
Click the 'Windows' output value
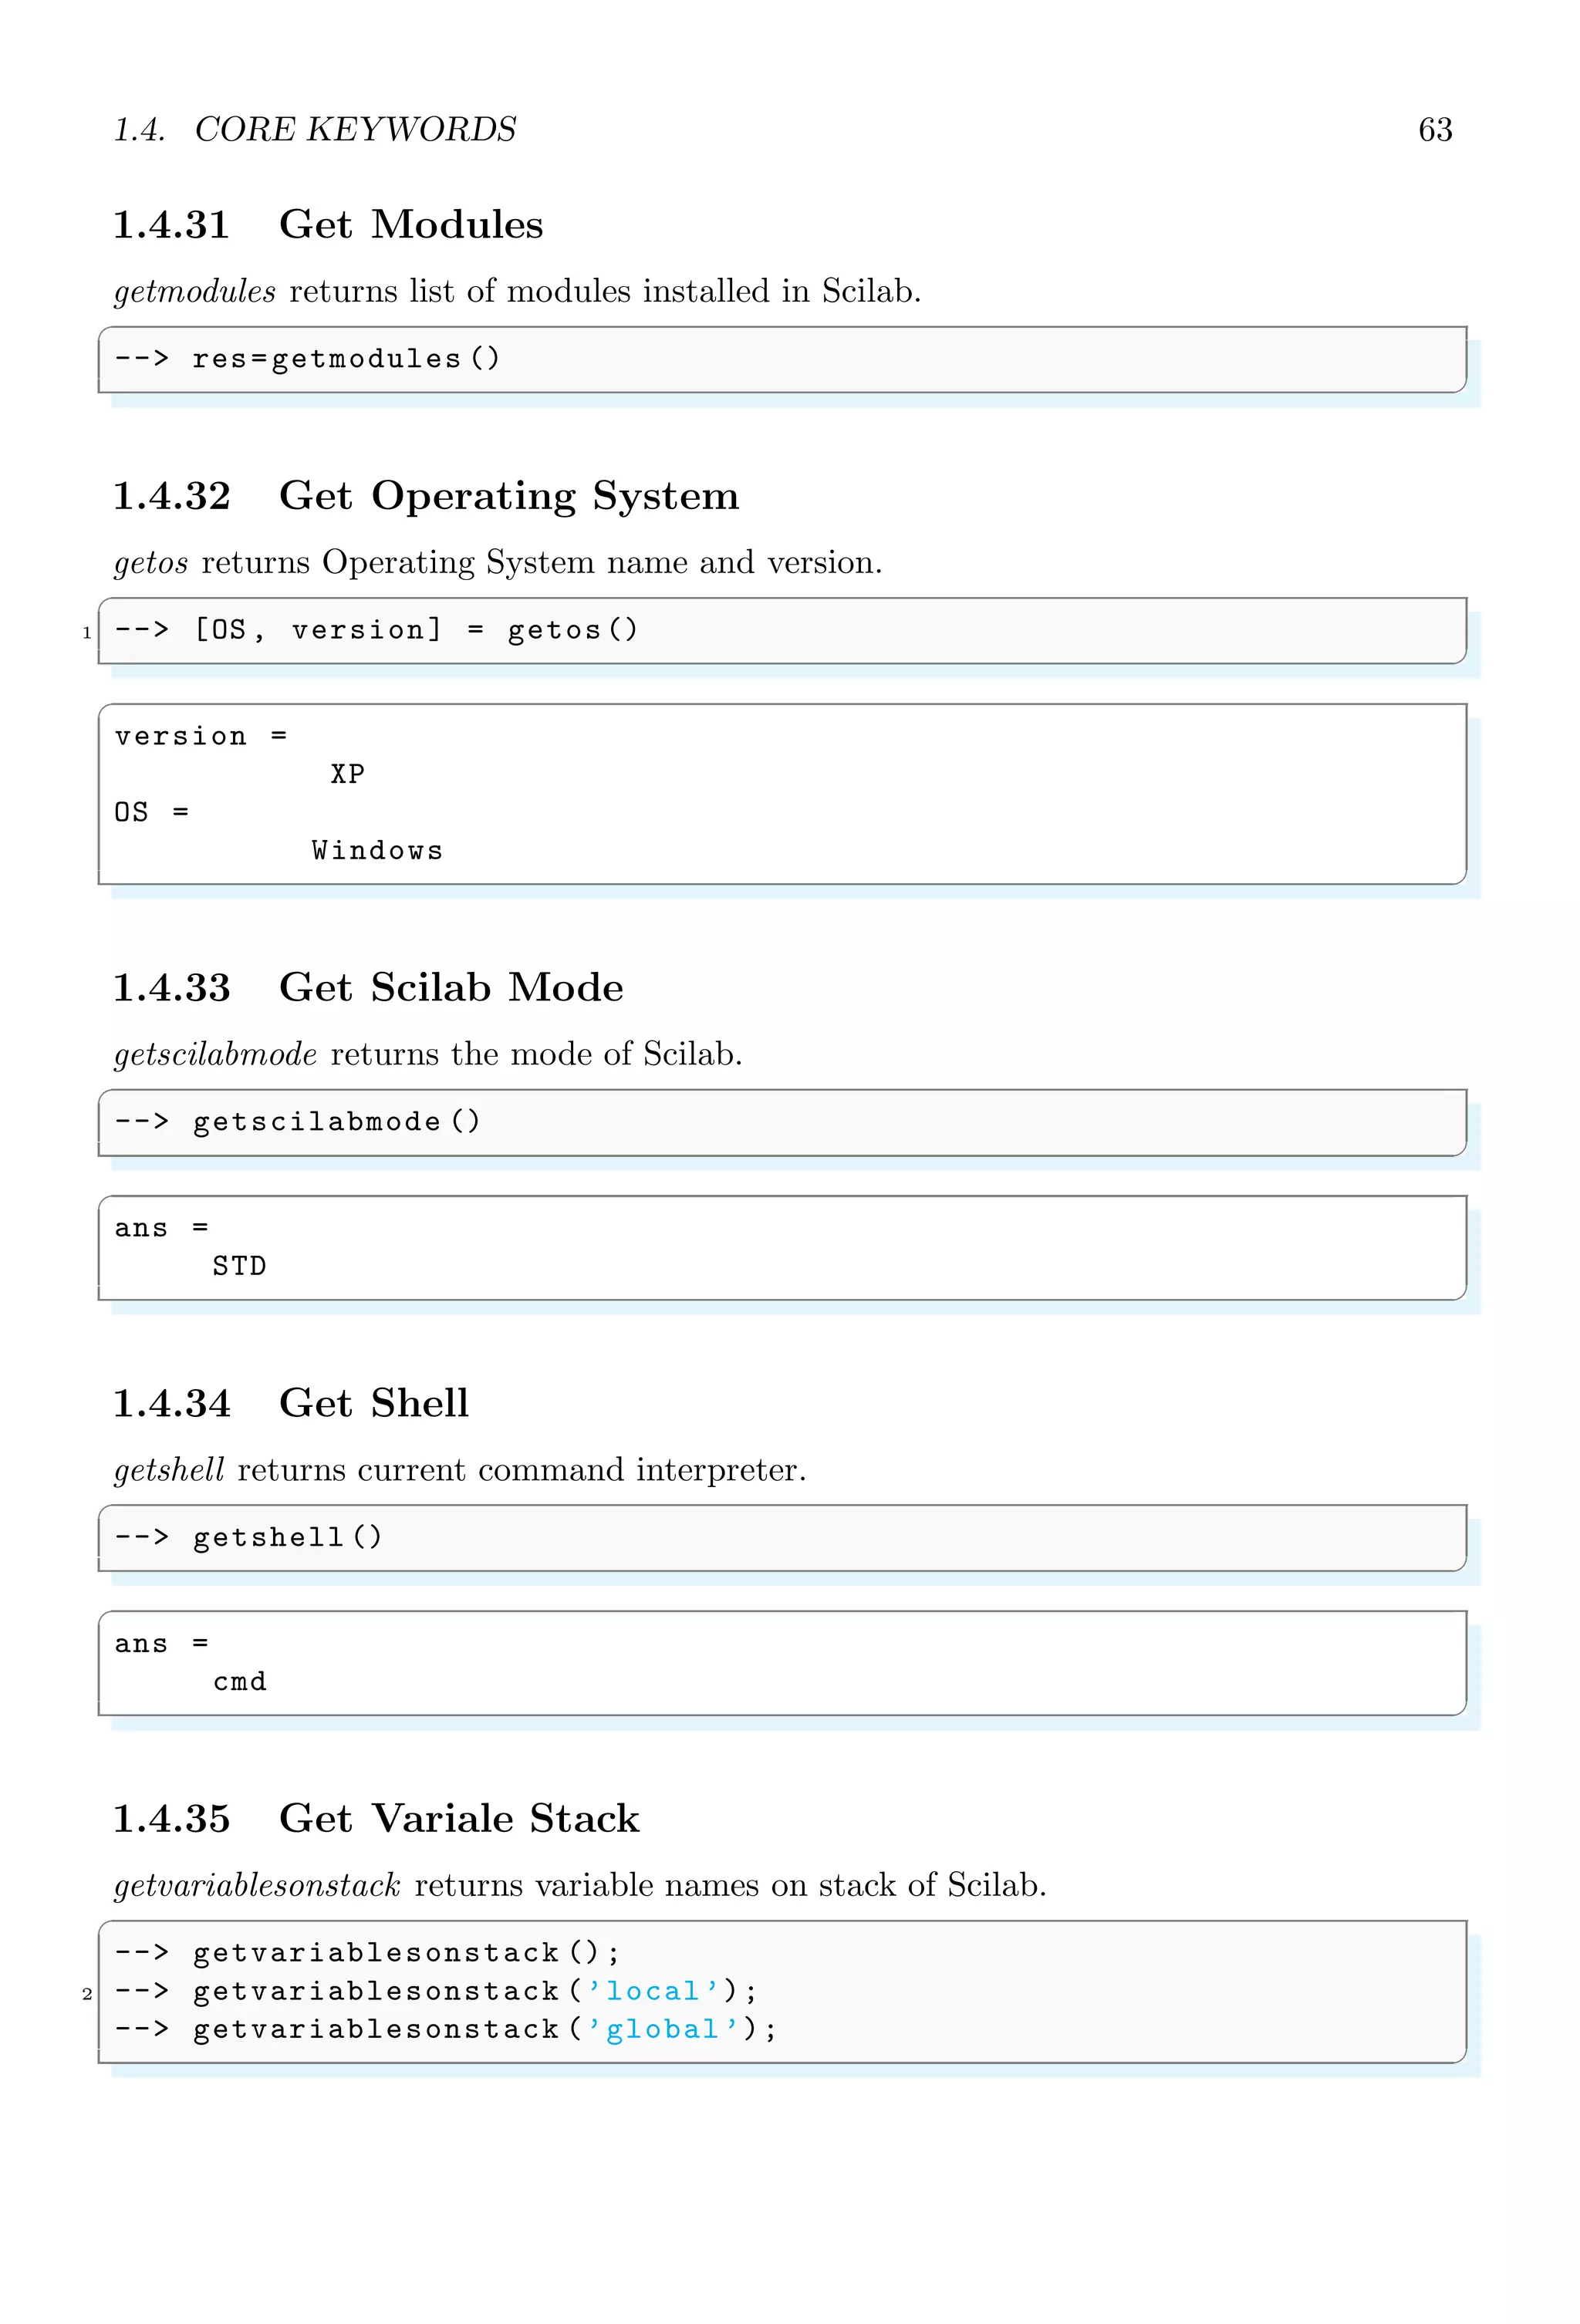377,851
